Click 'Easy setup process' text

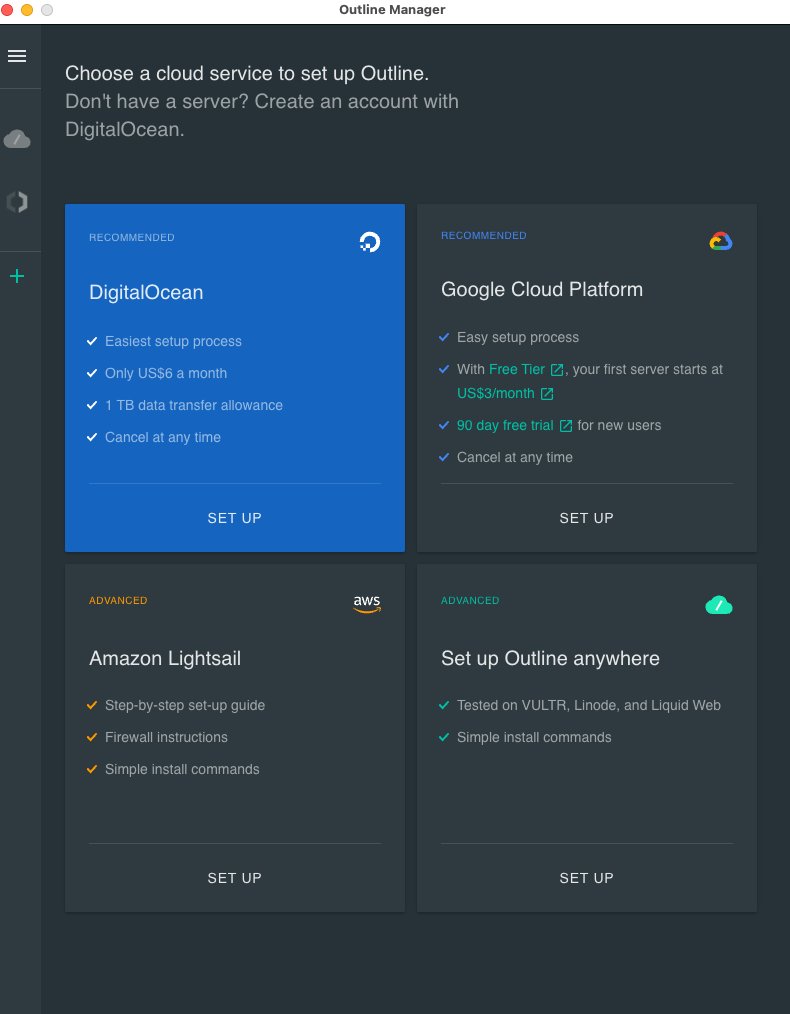click(x=518, y=338)
